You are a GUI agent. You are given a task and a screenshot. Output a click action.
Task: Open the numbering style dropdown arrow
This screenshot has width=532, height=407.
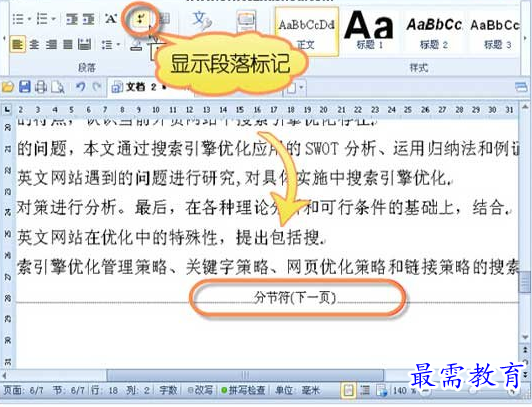(x=54, y=19)
